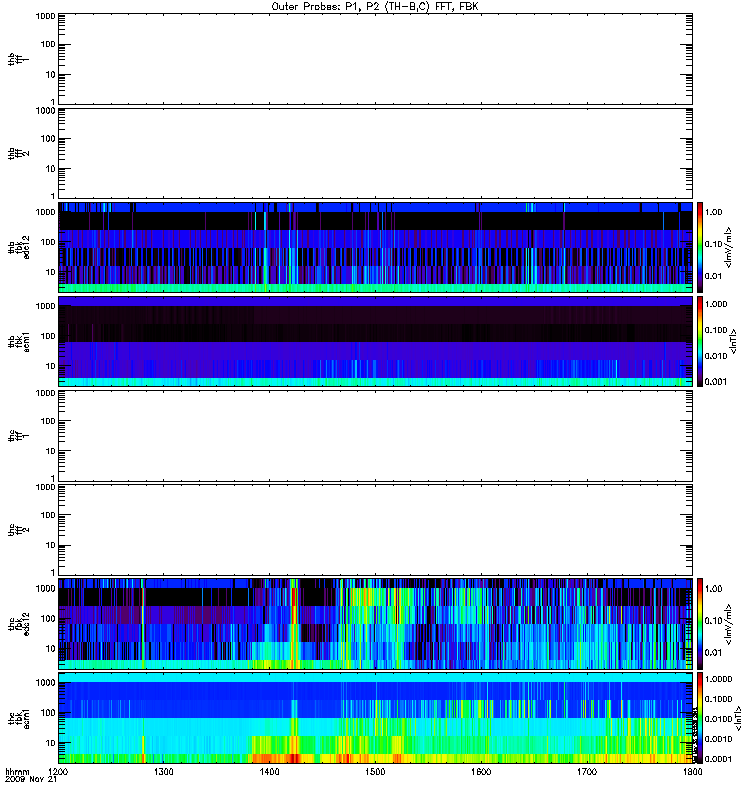Click the '10' y-axis tick of thb fbk edc12
750x800 pixels.
click(50, 272)
